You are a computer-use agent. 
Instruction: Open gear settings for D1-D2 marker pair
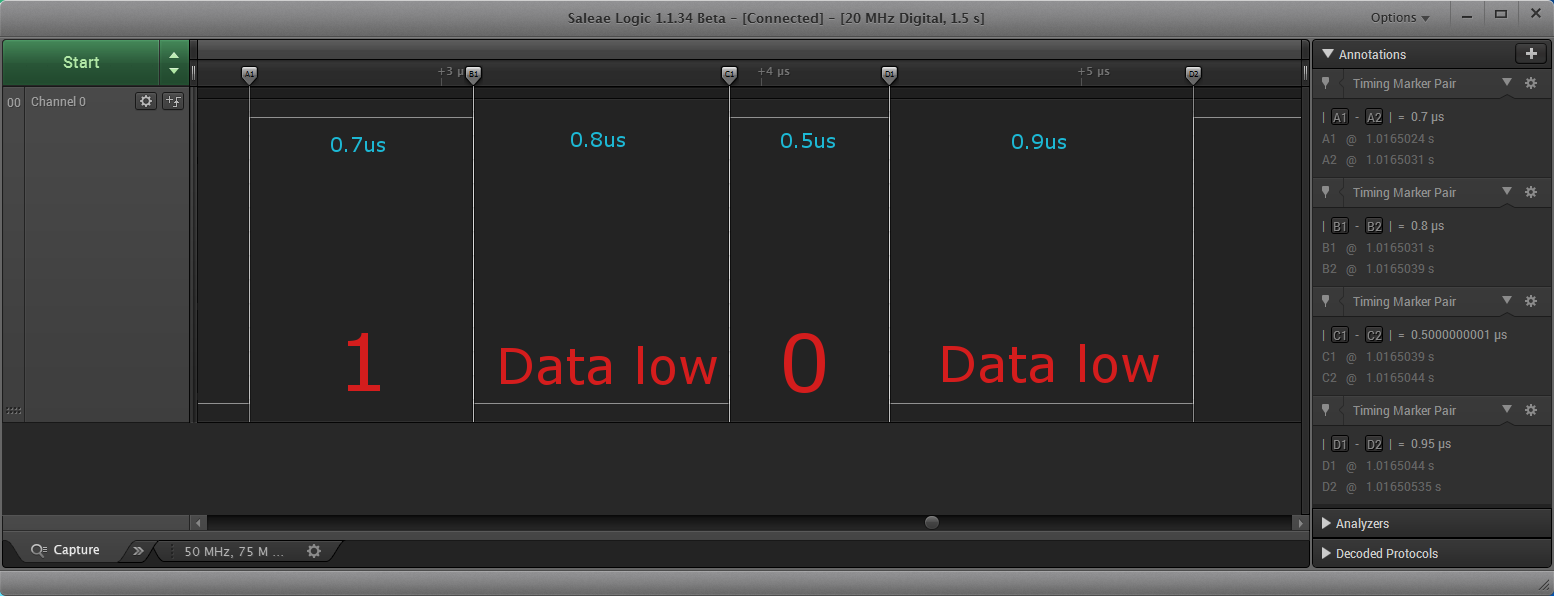[x=1530, y=411]
